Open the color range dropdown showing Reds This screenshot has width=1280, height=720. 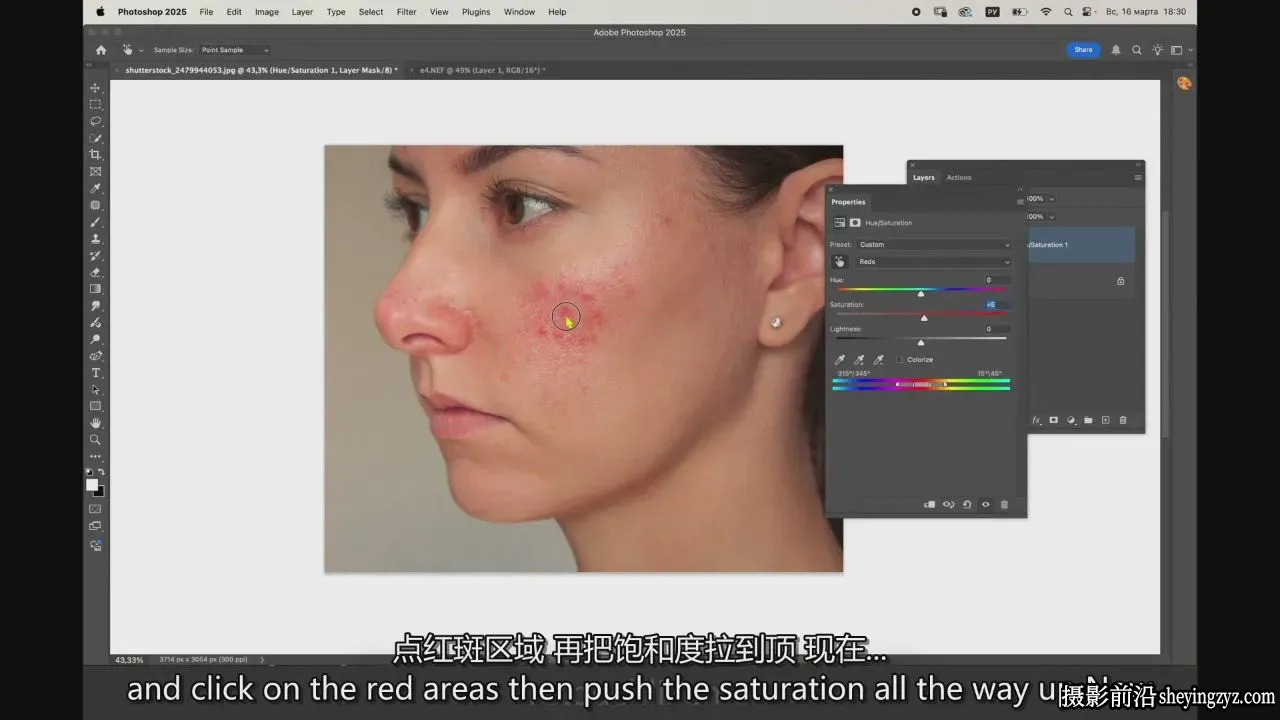point(935,262)
